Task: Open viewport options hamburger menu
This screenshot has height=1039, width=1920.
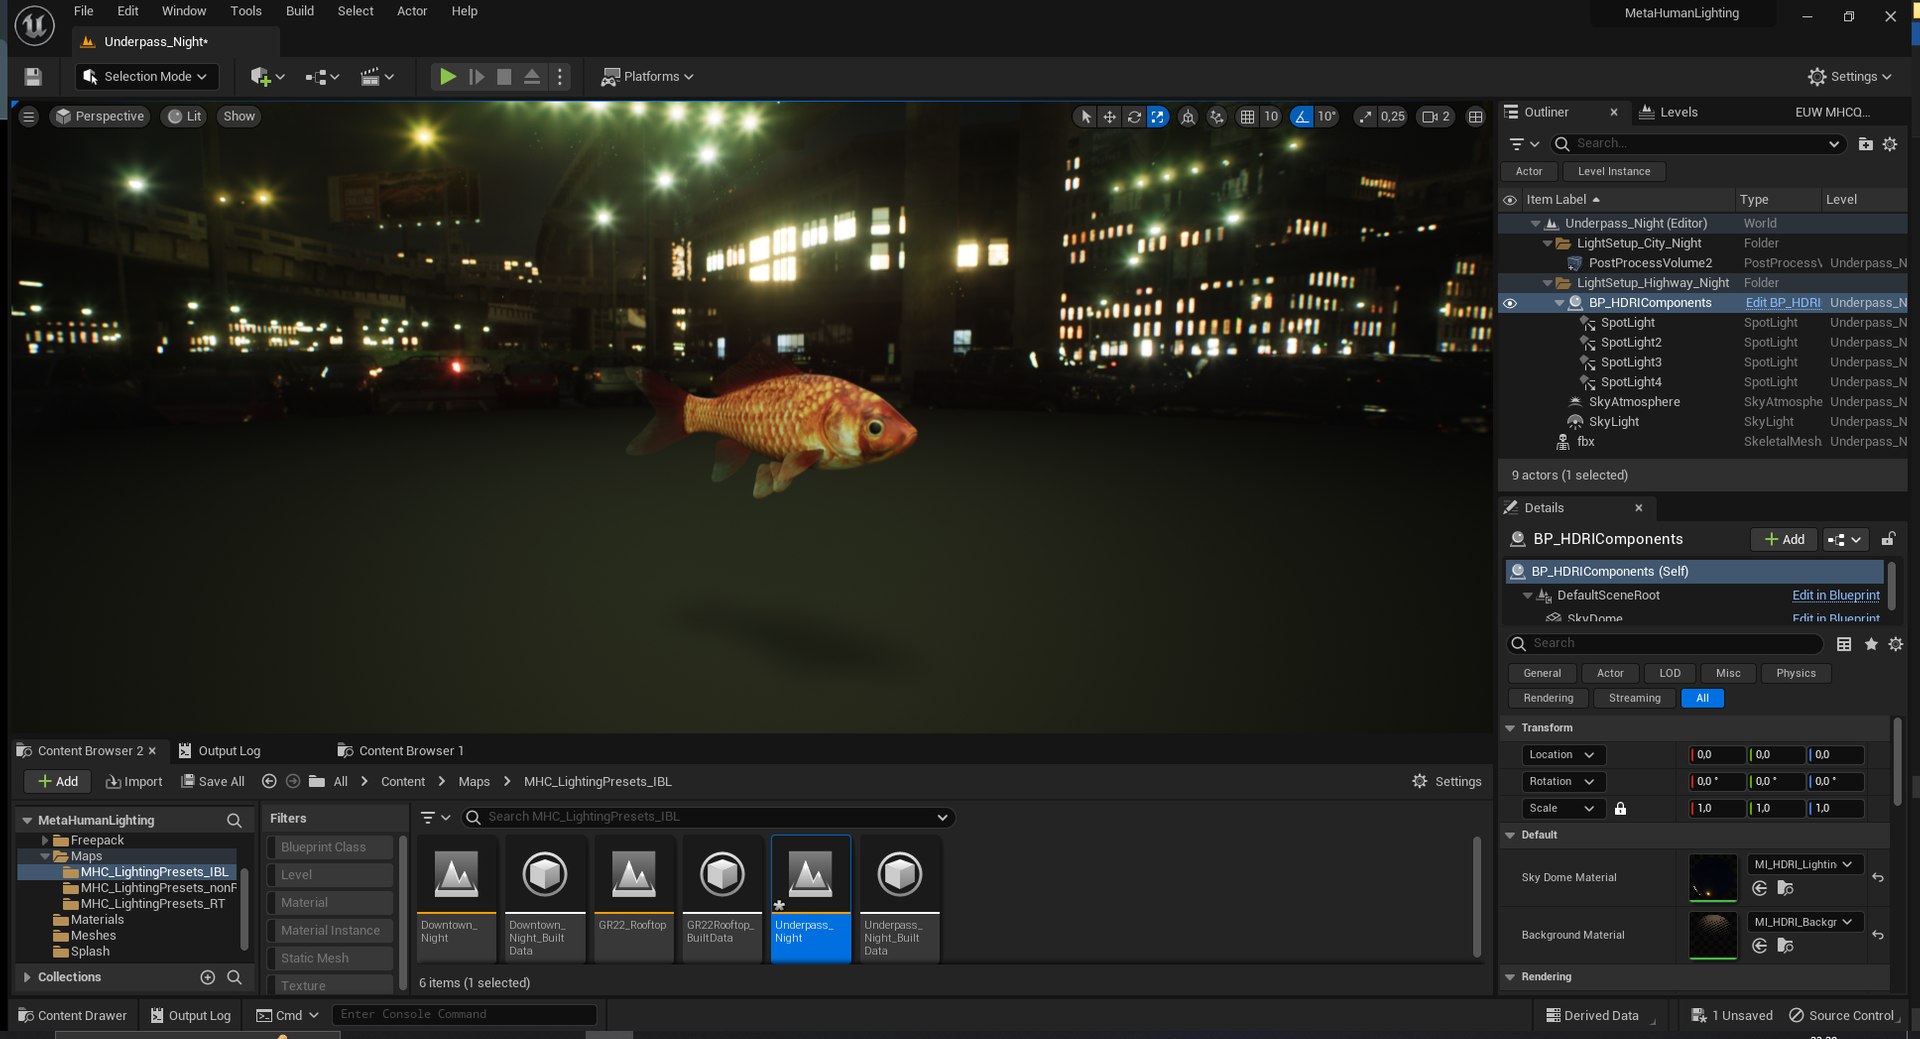Action: 29,117
